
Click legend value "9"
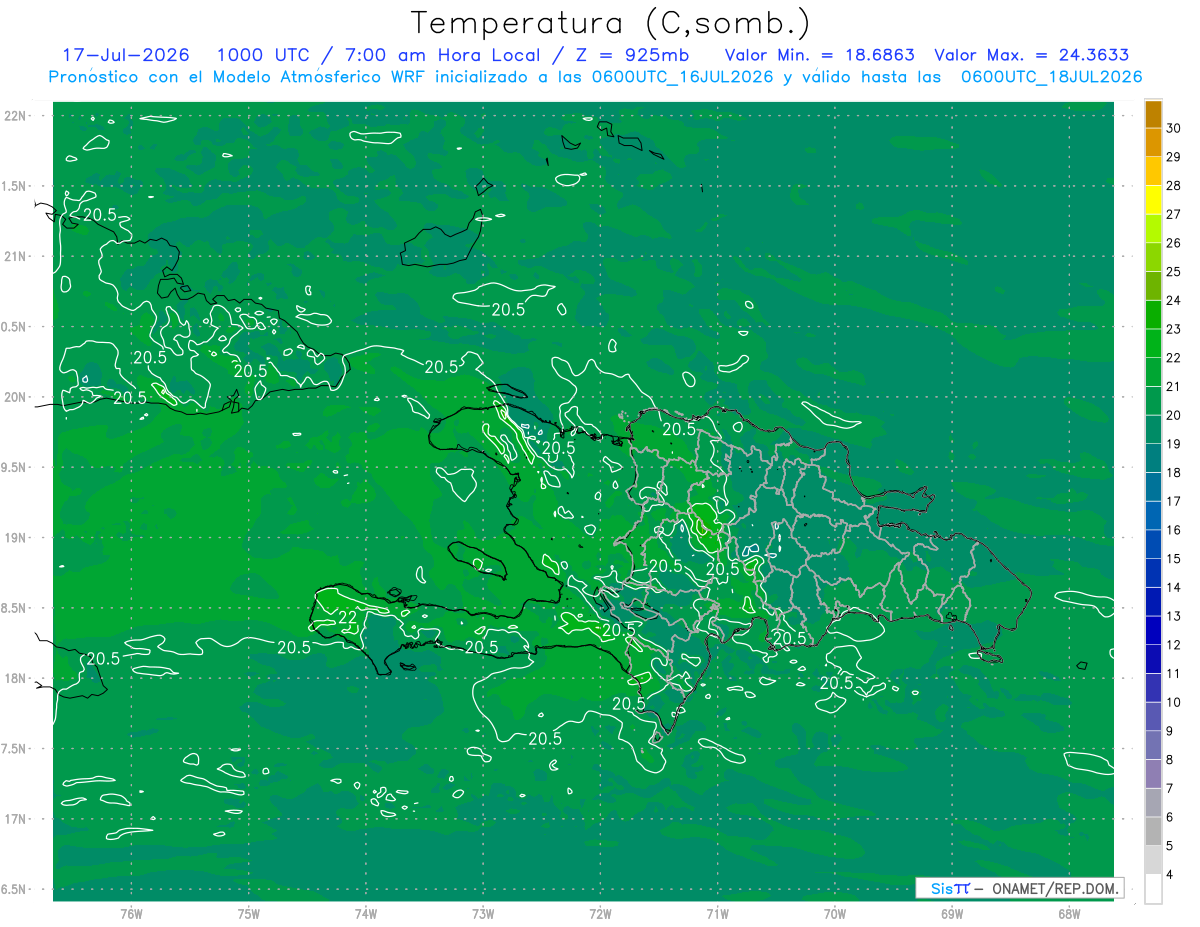coord(1170,731)
